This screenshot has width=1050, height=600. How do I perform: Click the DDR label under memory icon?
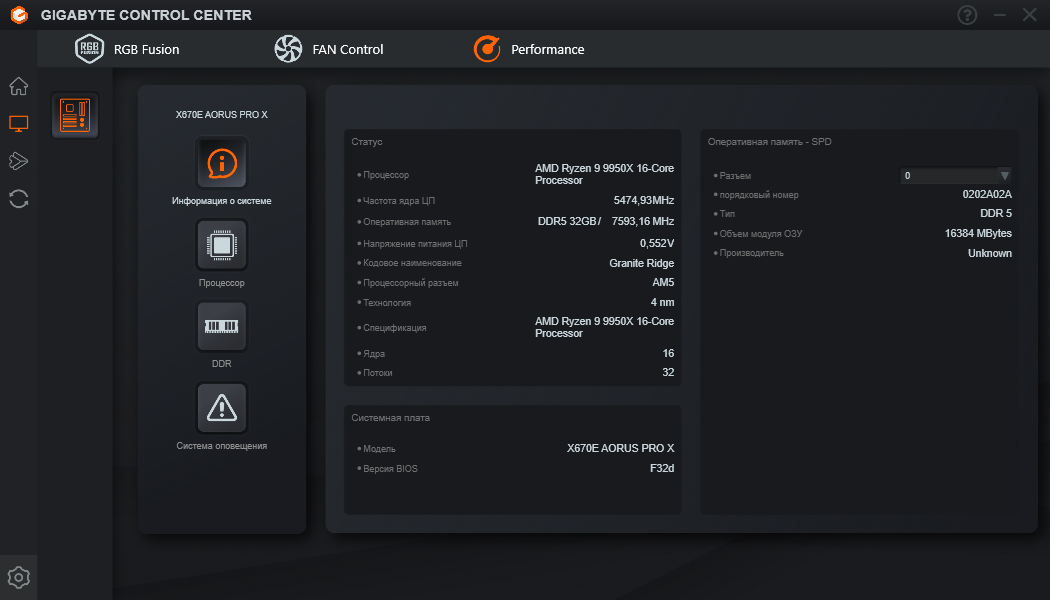[x=222, y=364]
